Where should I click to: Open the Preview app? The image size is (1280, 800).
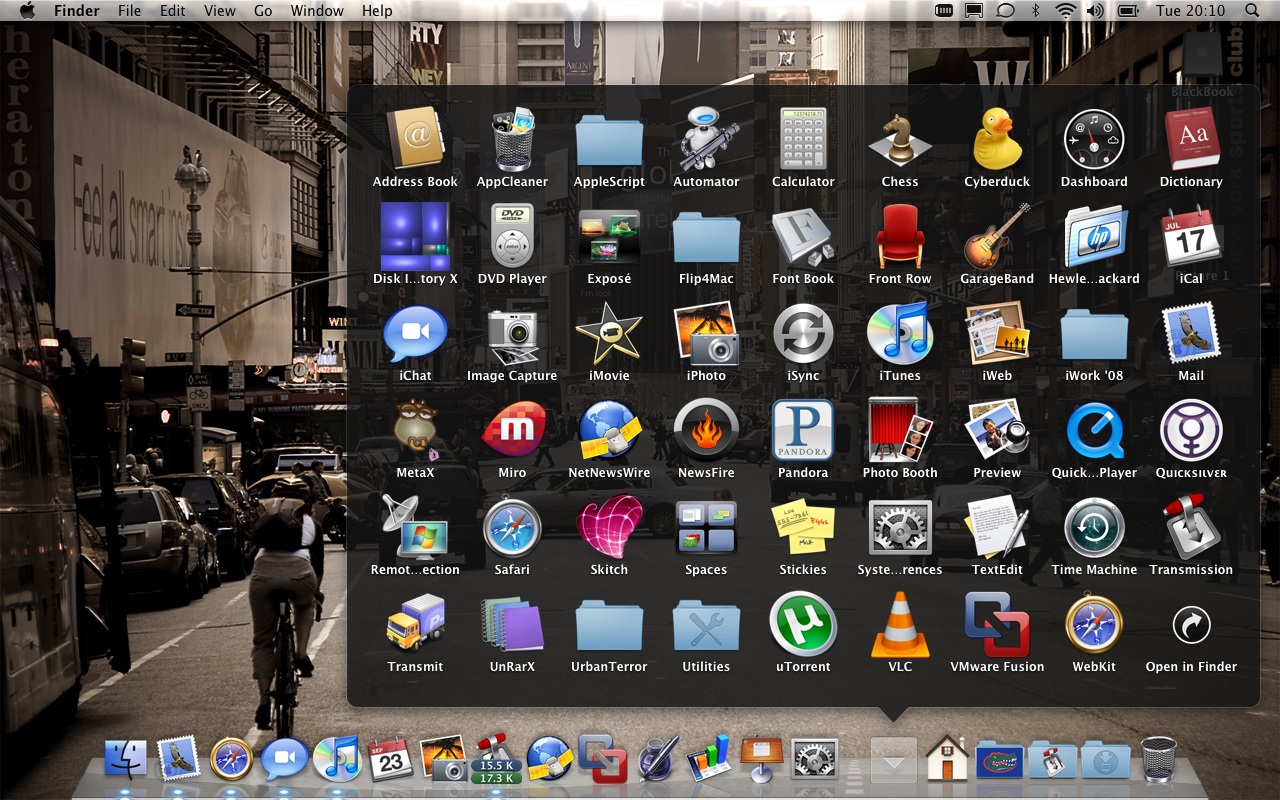(997, 429)
